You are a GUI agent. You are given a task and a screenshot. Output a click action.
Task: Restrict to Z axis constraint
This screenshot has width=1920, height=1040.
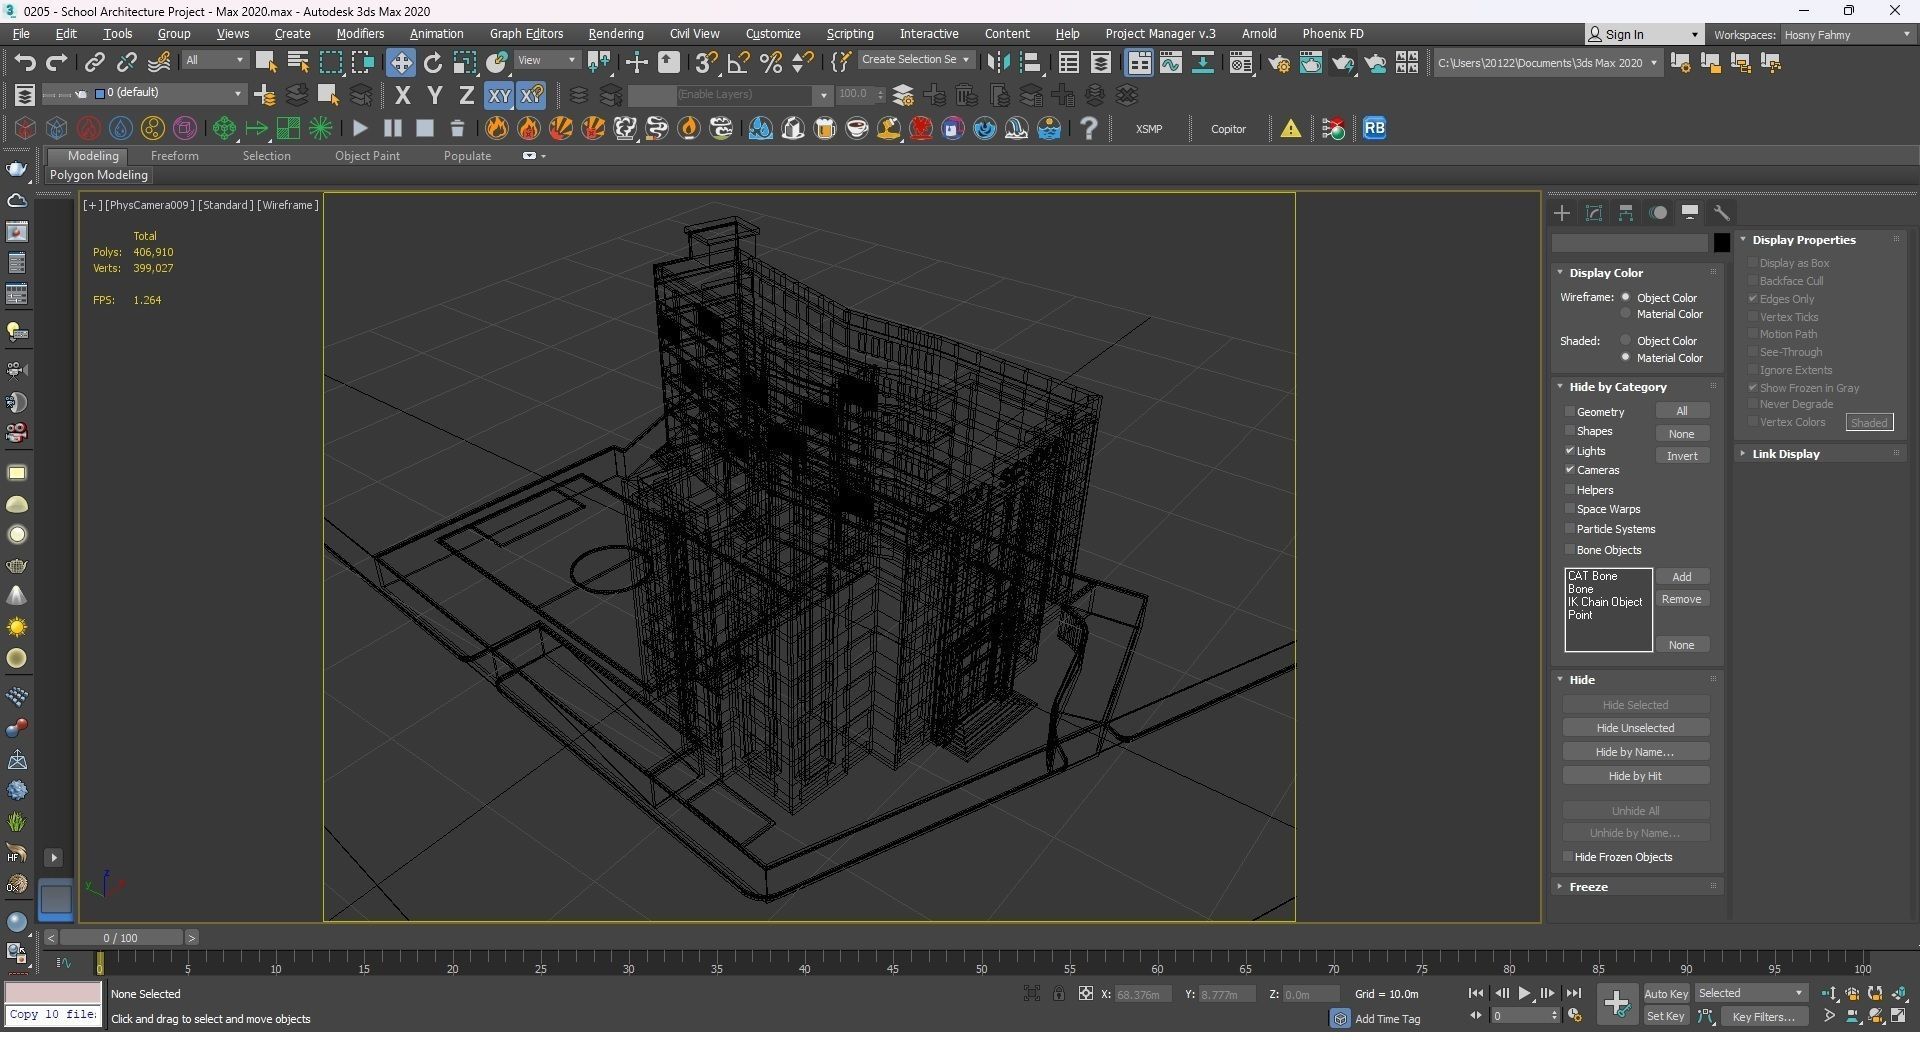[x=466, y=95]
